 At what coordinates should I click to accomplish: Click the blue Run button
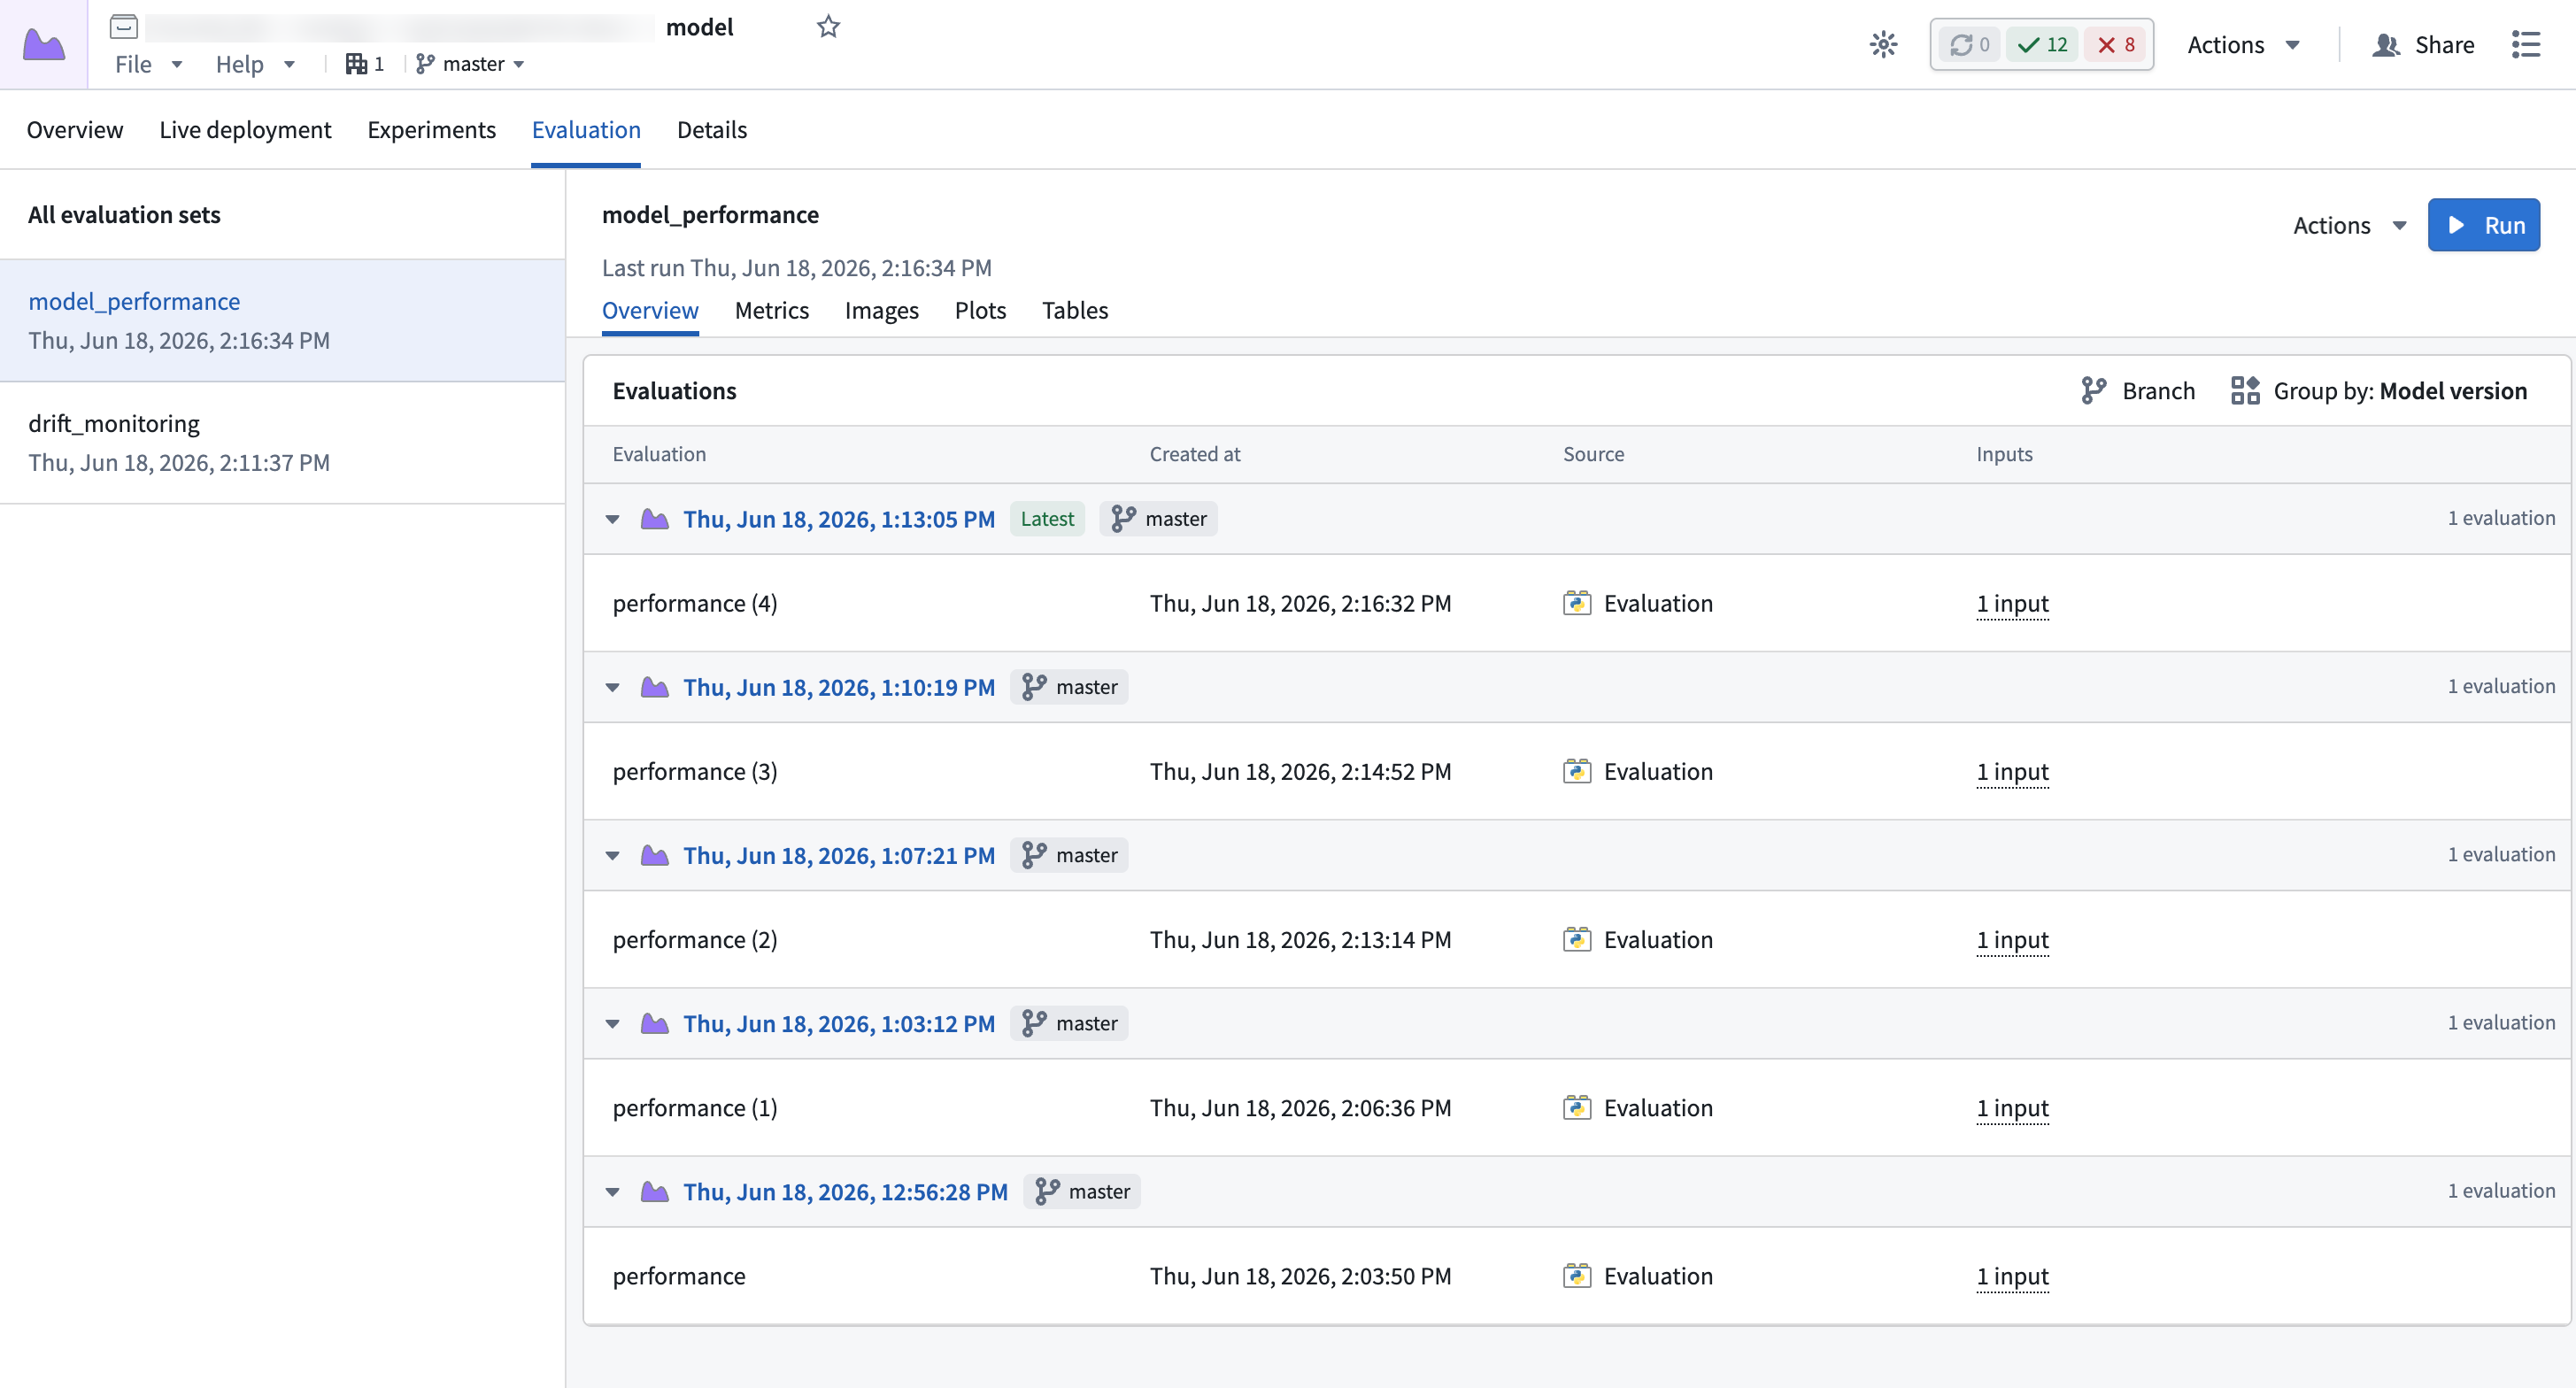2484,225
